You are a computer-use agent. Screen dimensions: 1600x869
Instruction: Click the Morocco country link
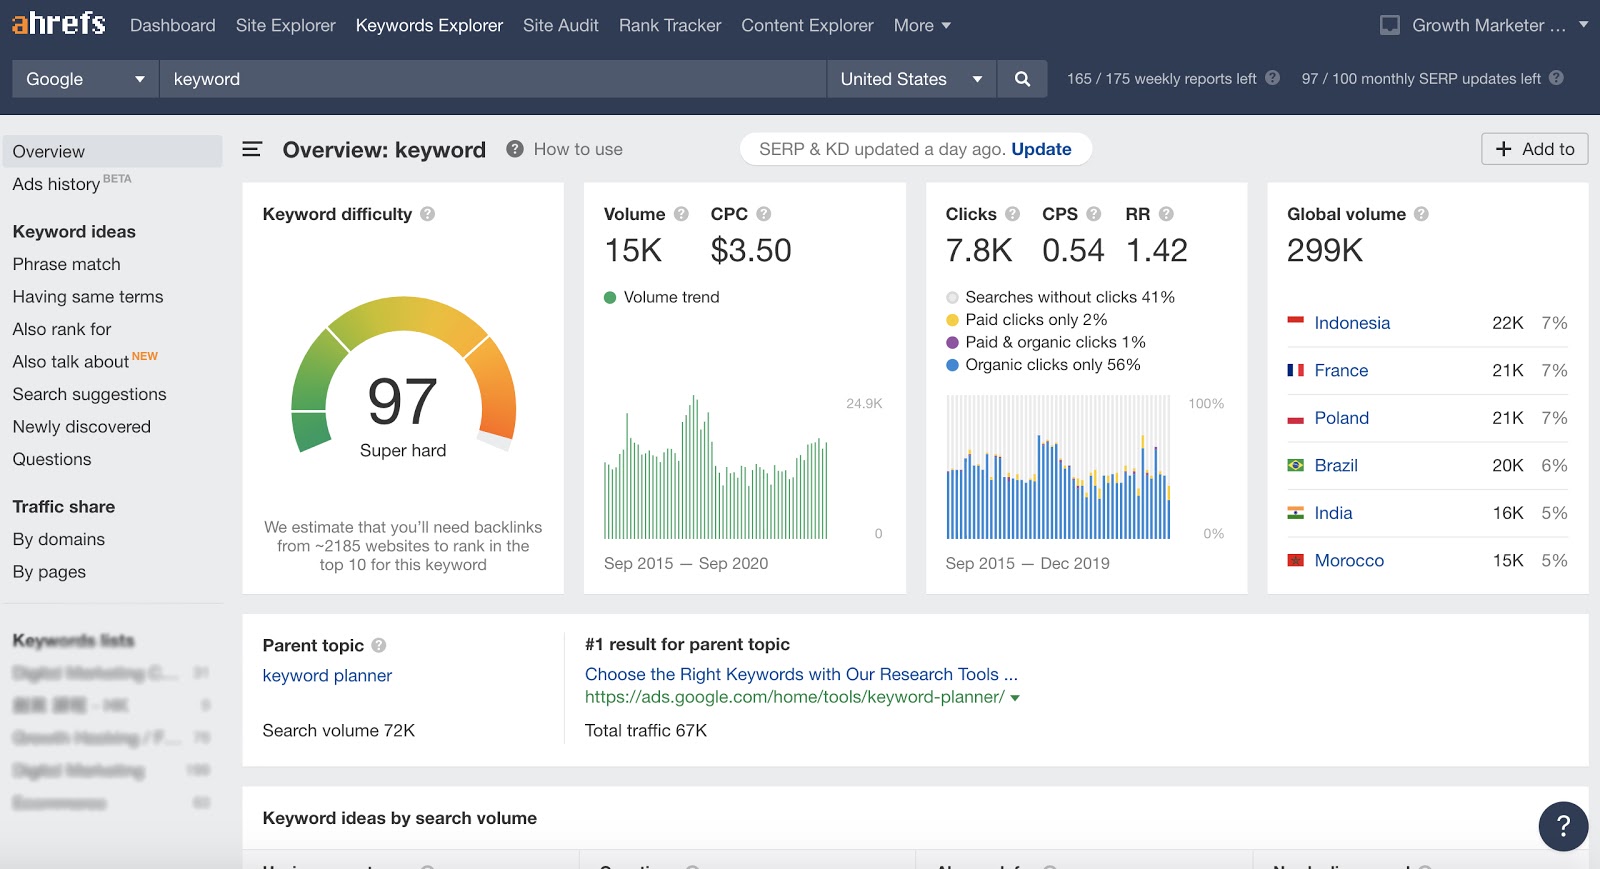[1349, 561]
